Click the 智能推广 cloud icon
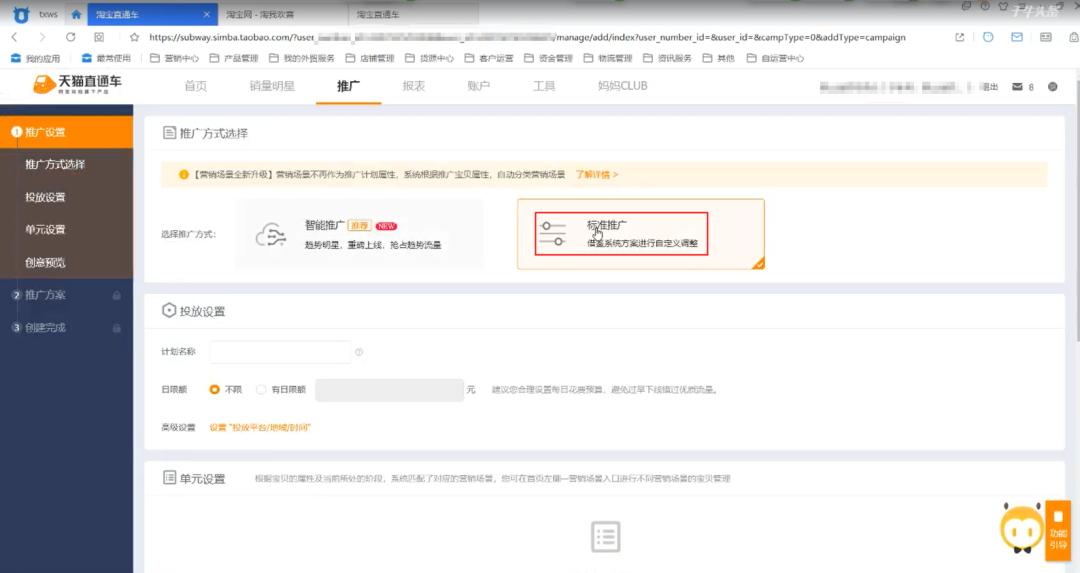 [x=271, y=235]
